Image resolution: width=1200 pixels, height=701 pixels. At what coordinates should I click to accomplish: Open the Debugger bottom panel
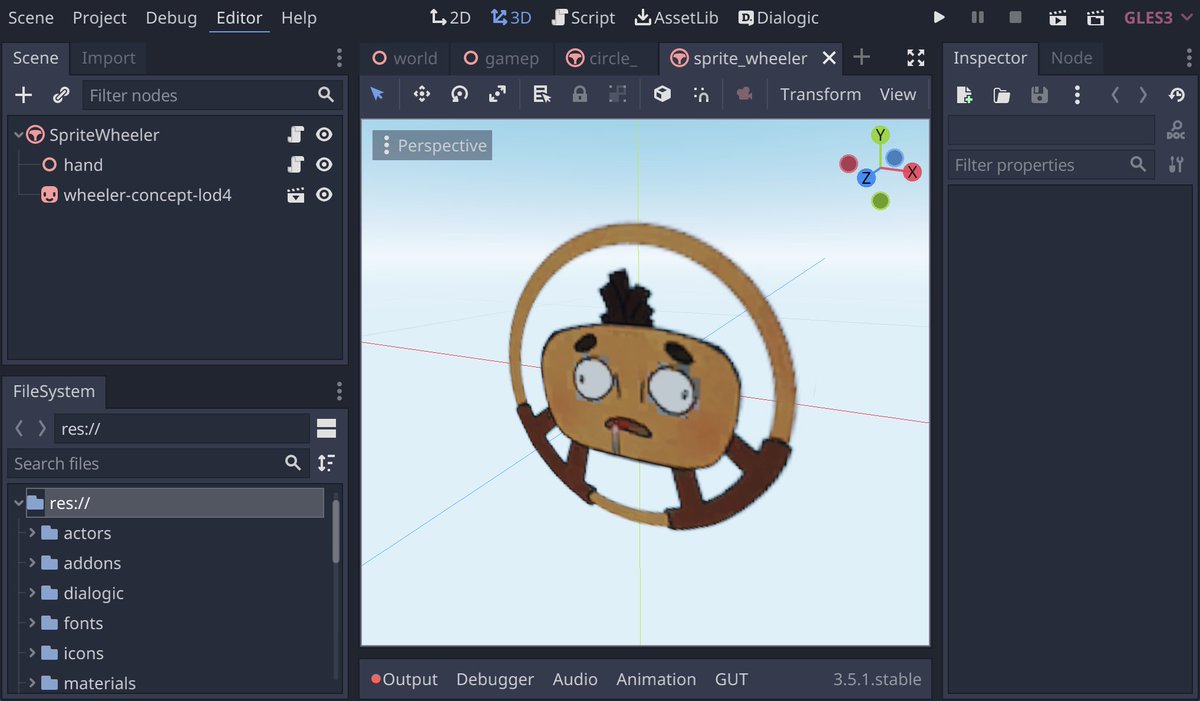tap(495, 679)
